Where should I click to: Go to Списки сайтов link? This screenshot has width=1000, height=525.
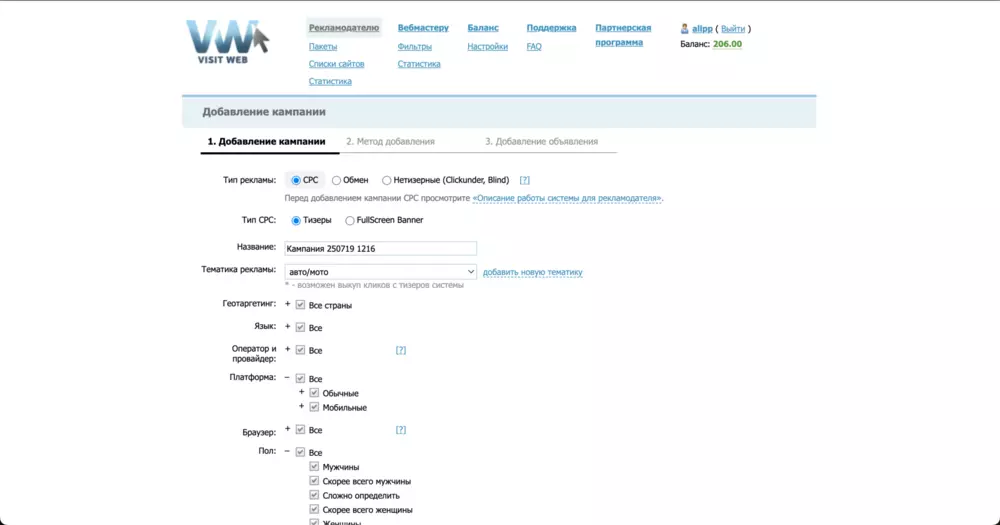[x=336, y=64]
